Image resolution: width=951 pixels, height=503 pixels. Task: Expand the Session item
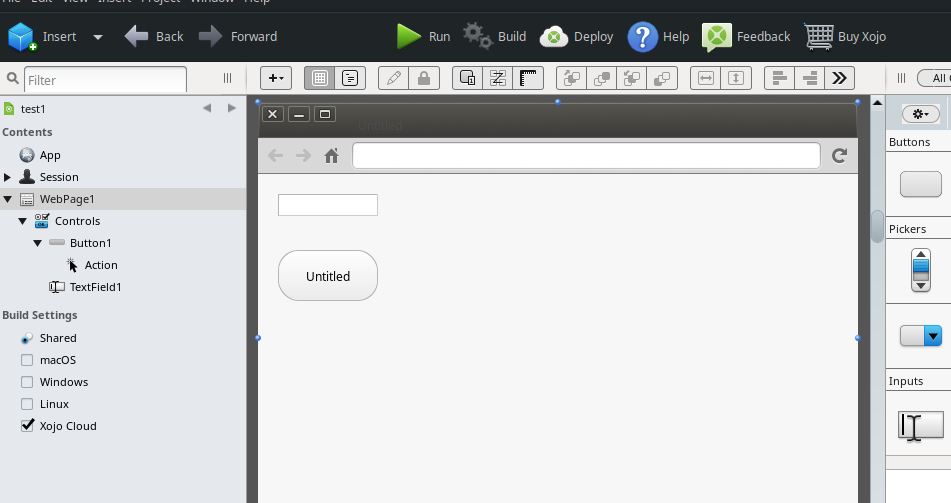tap(7, 177)
